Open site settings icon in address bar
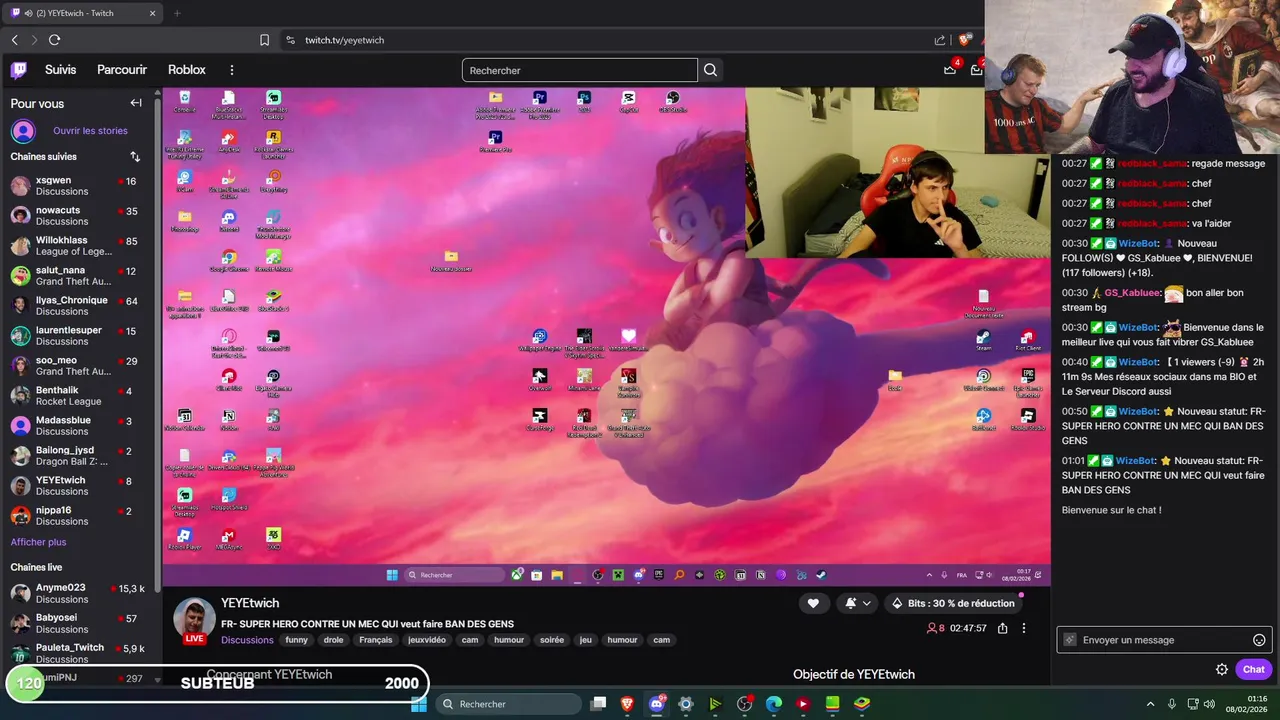This screenshot has height=720, width=1280. (x=290, y=40)
